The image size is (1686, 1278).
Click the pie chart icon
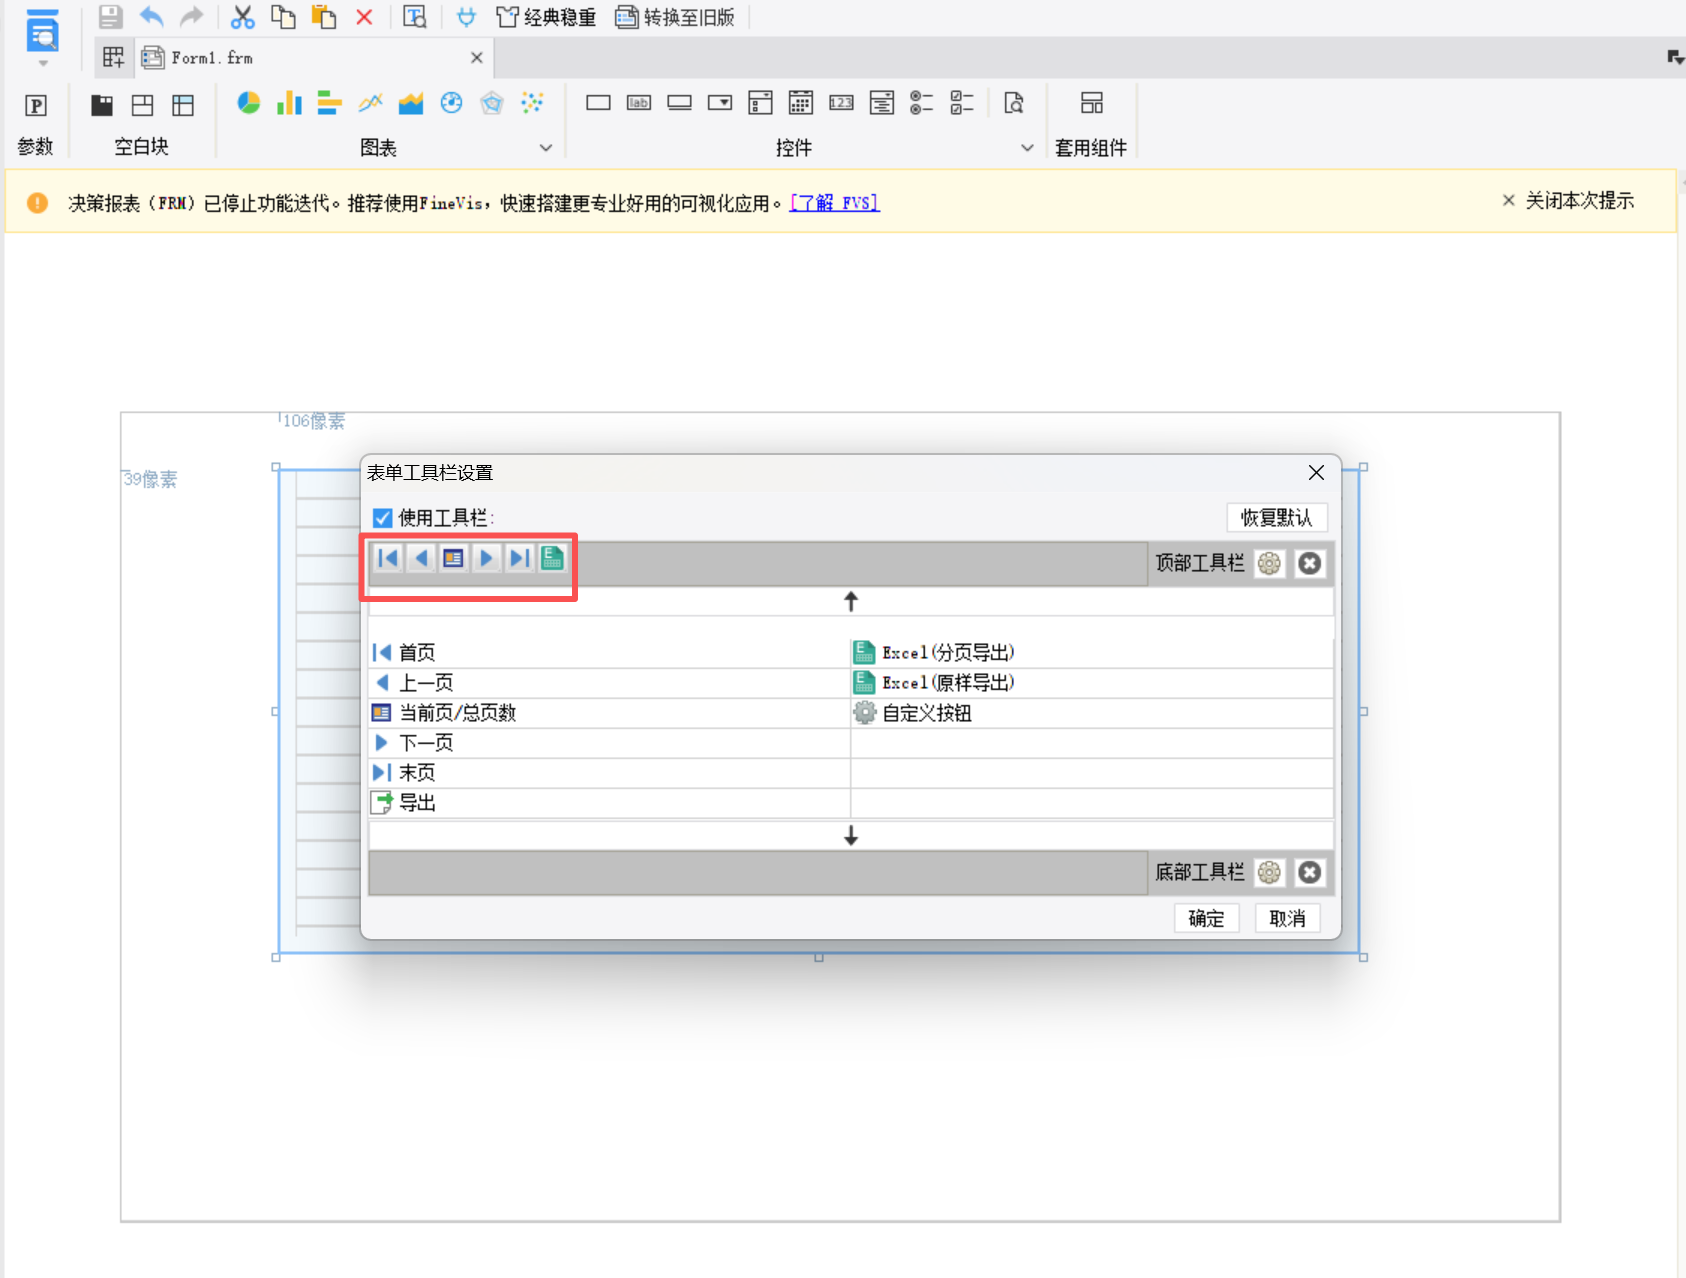point(248,103)
